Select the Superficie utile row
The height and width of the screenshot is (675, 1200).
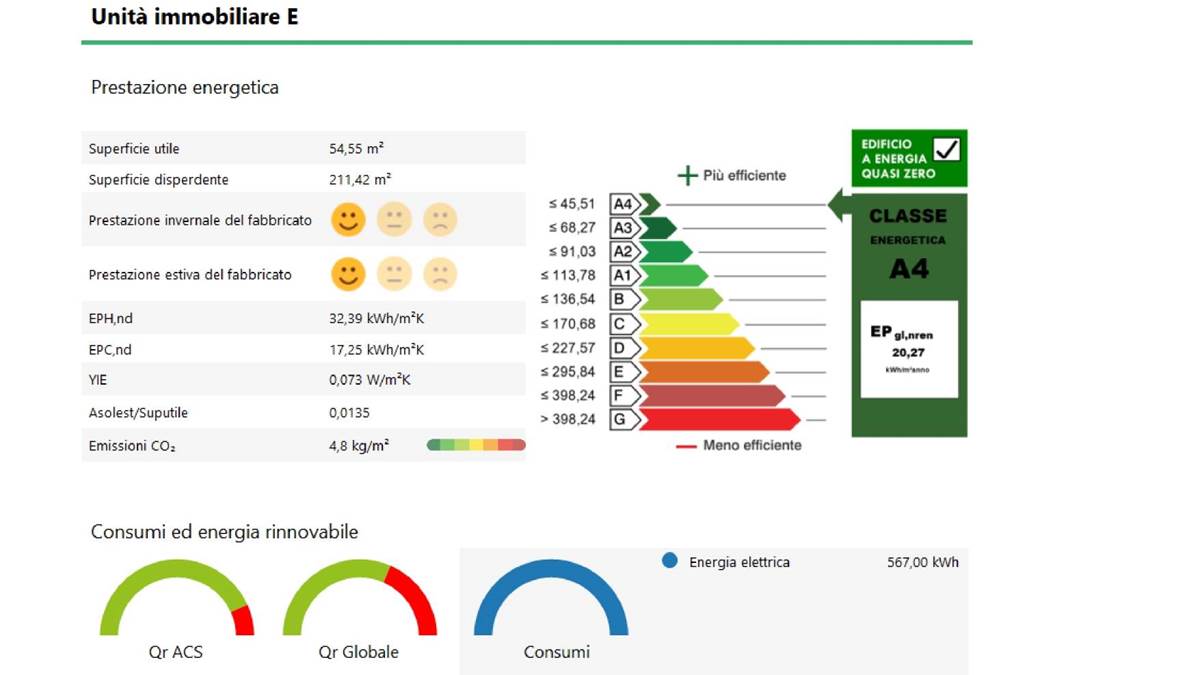[304, 148]
